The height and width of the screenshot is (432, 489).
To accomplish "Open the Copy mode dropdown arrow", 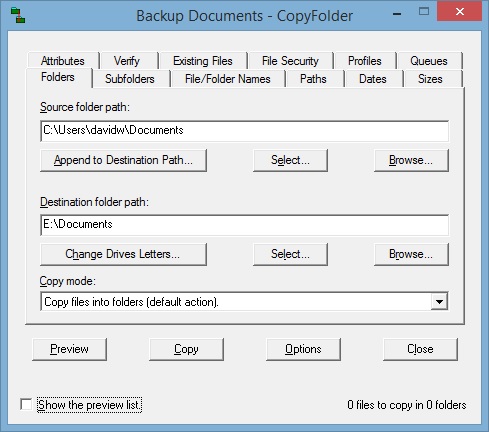I will click(x=439, y=302).
